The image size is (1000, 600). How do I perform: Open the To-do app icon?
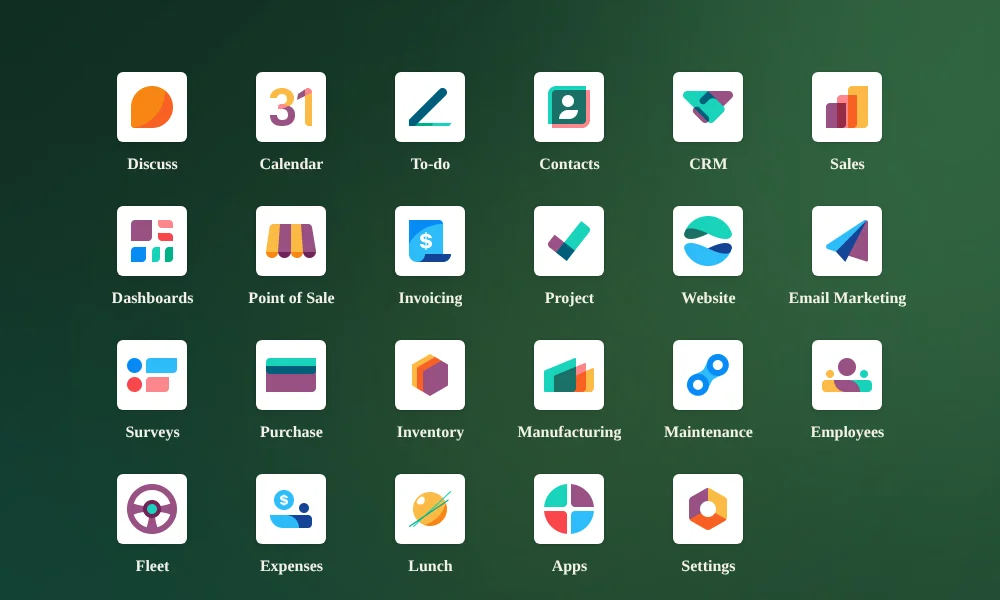coord(430,107)
